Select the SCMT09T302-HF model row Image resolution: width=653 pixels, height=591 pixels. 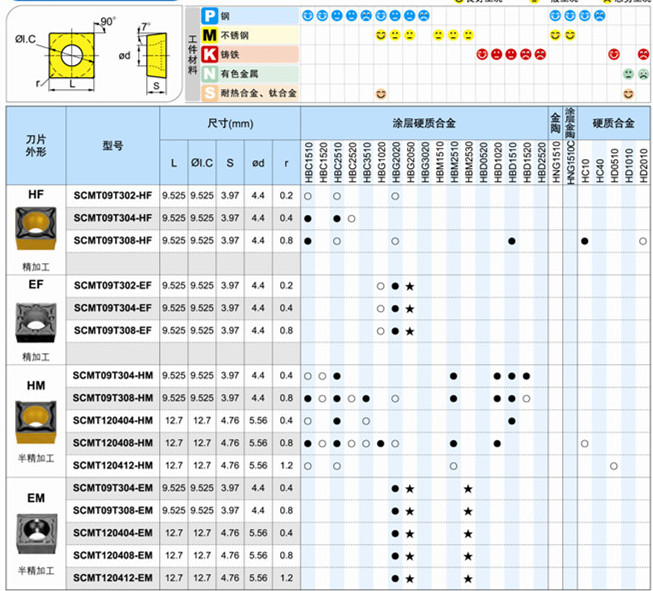click(113, 195)
